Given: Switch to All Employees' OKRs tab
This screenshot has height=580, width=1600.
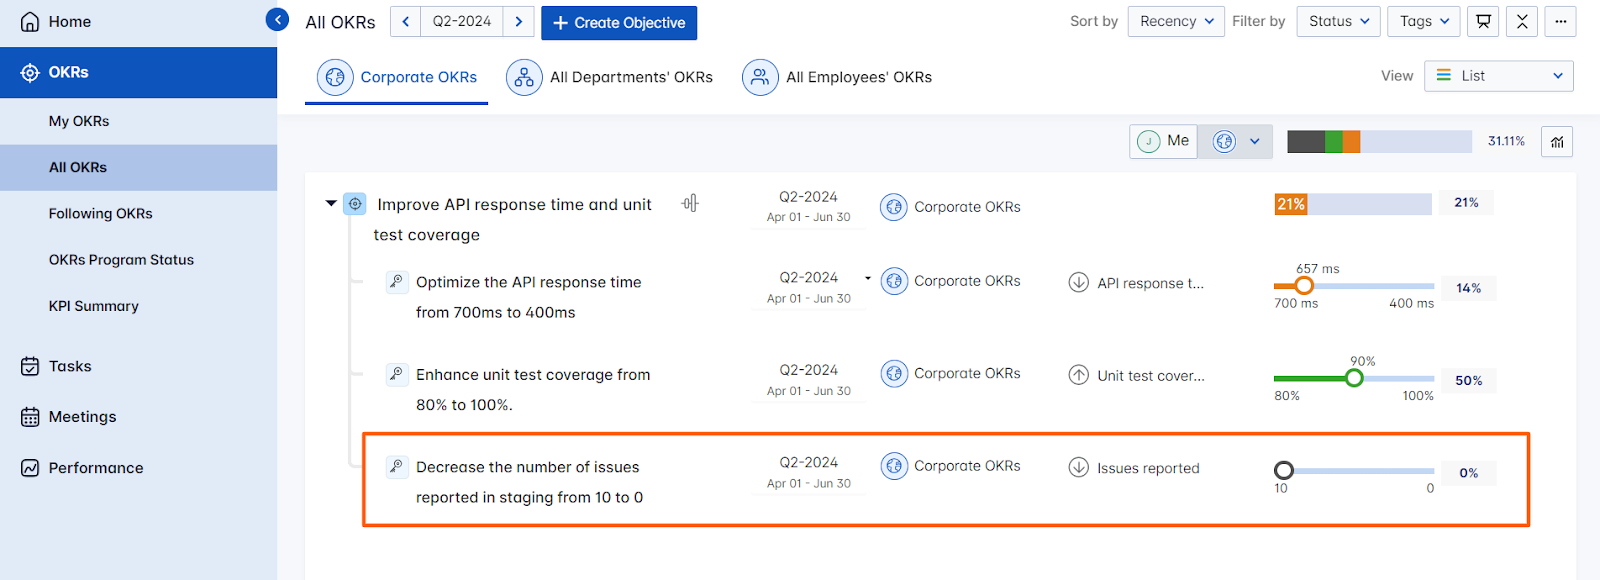Looking at the screenshot, I should tap(837, 77).
